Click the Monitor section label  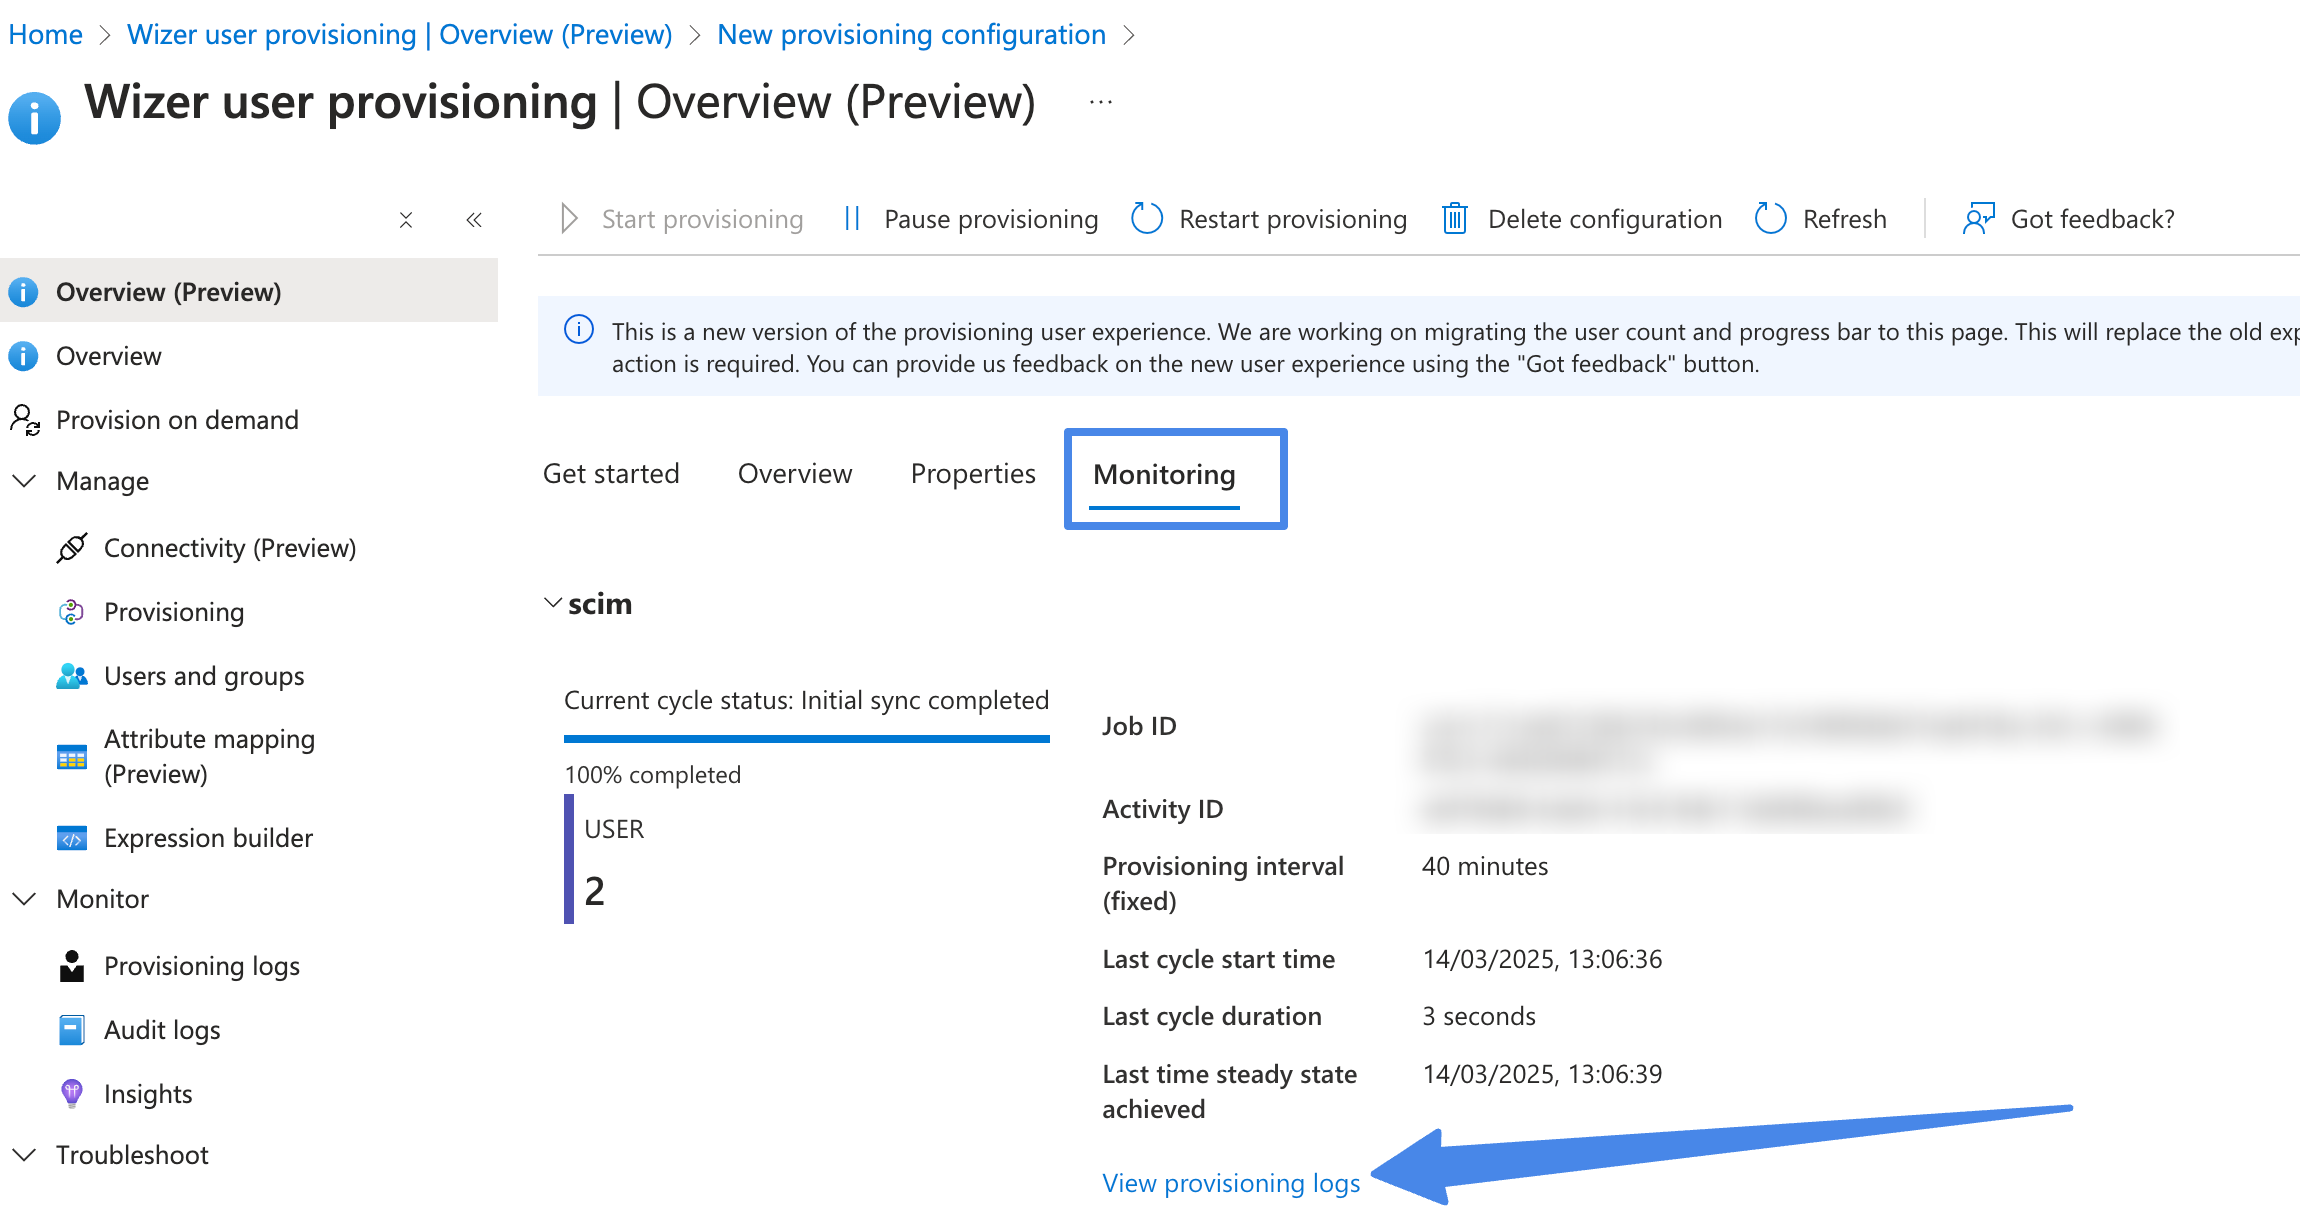point(103,899)
